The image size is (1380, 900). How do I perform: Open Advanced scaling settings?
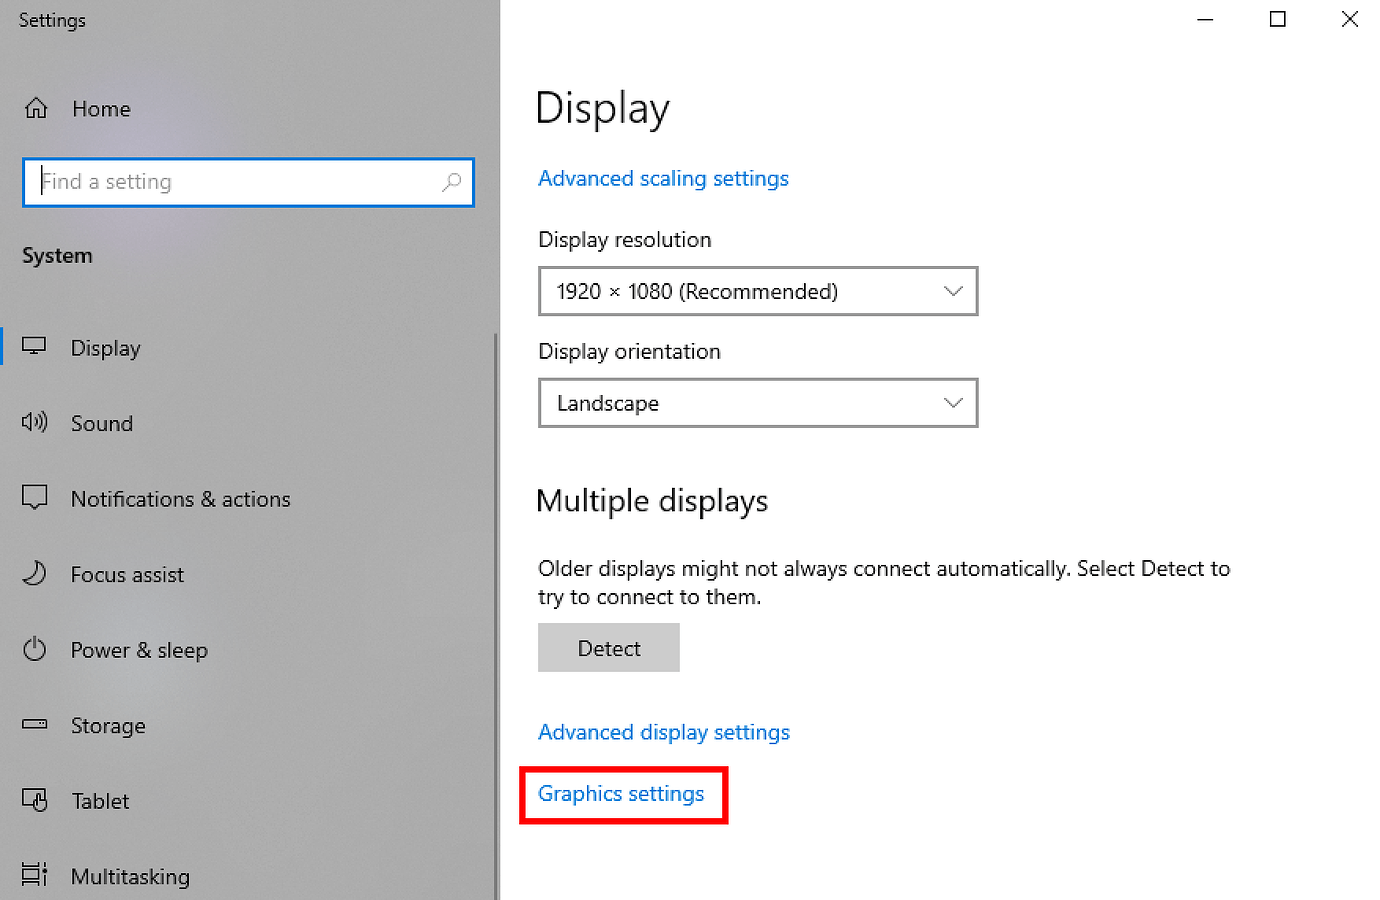663,178
